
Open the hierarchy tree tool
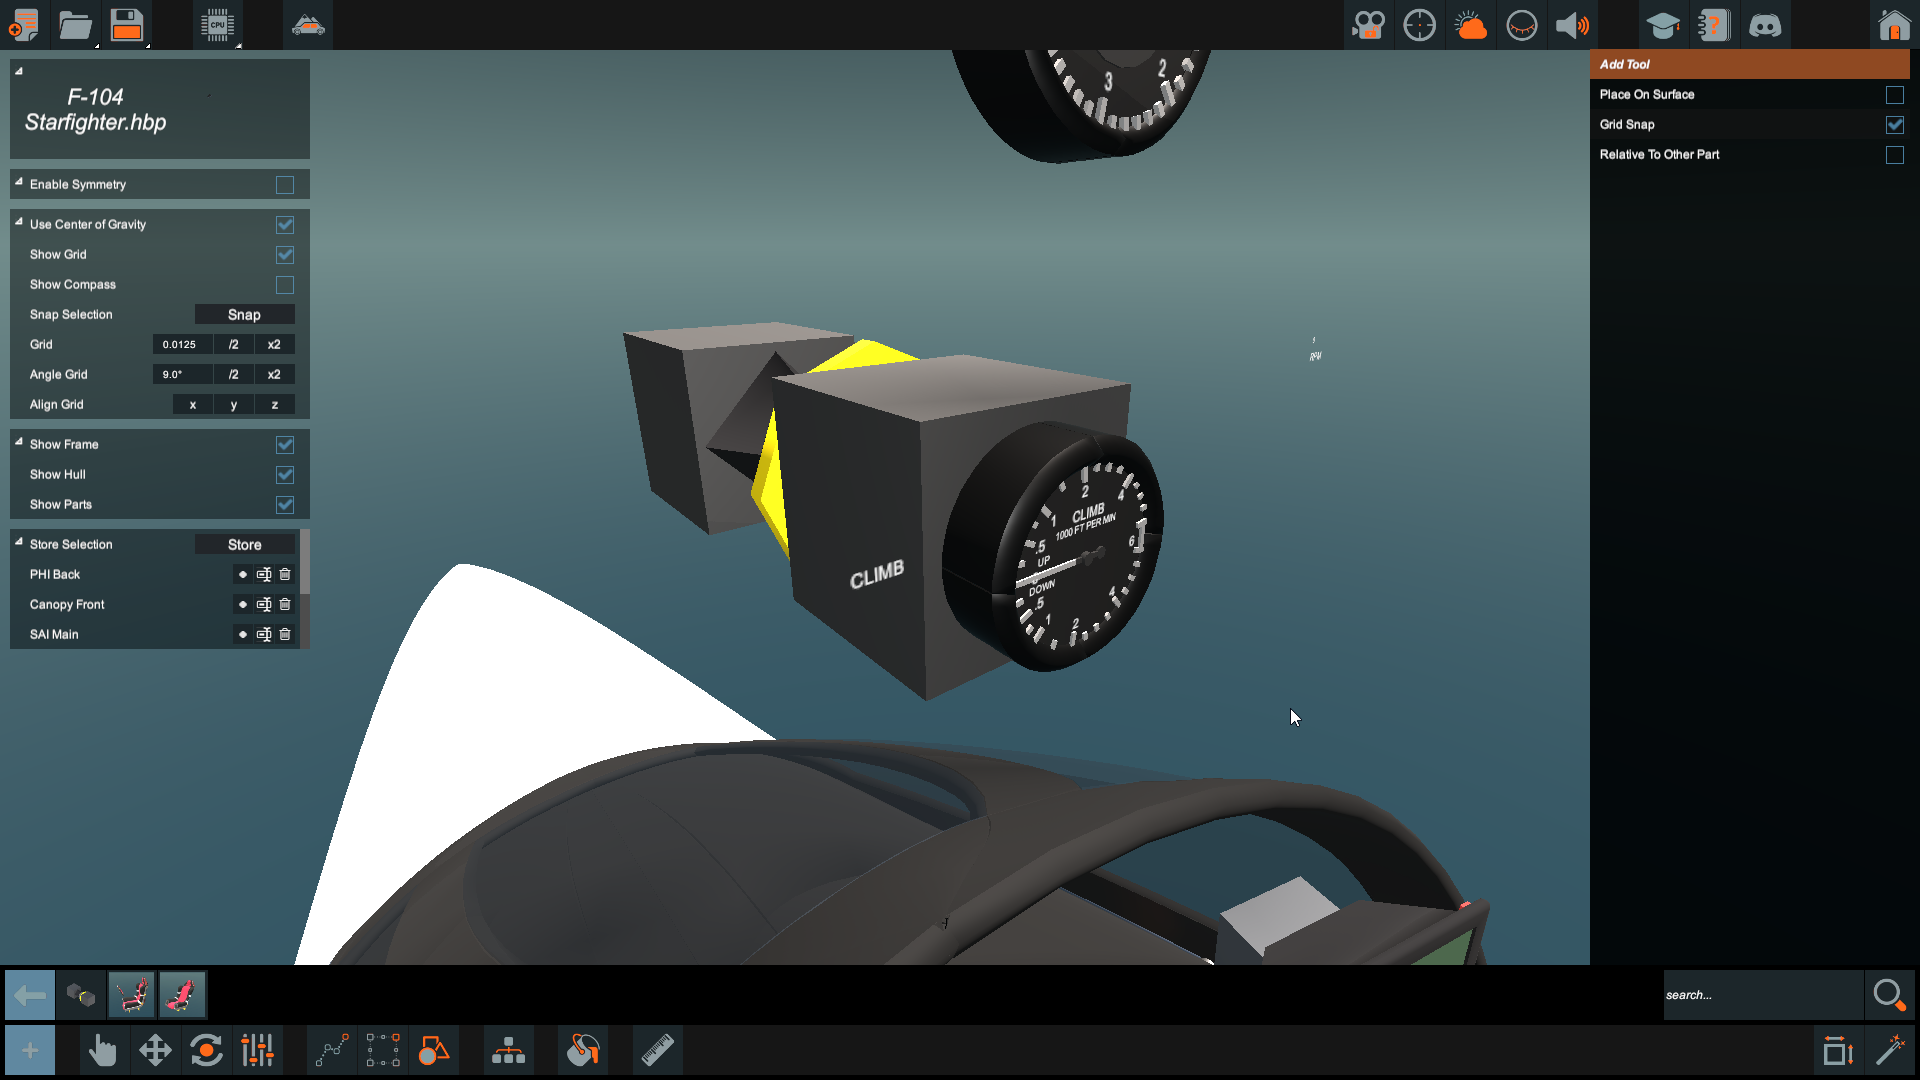tap(508, 1051)
